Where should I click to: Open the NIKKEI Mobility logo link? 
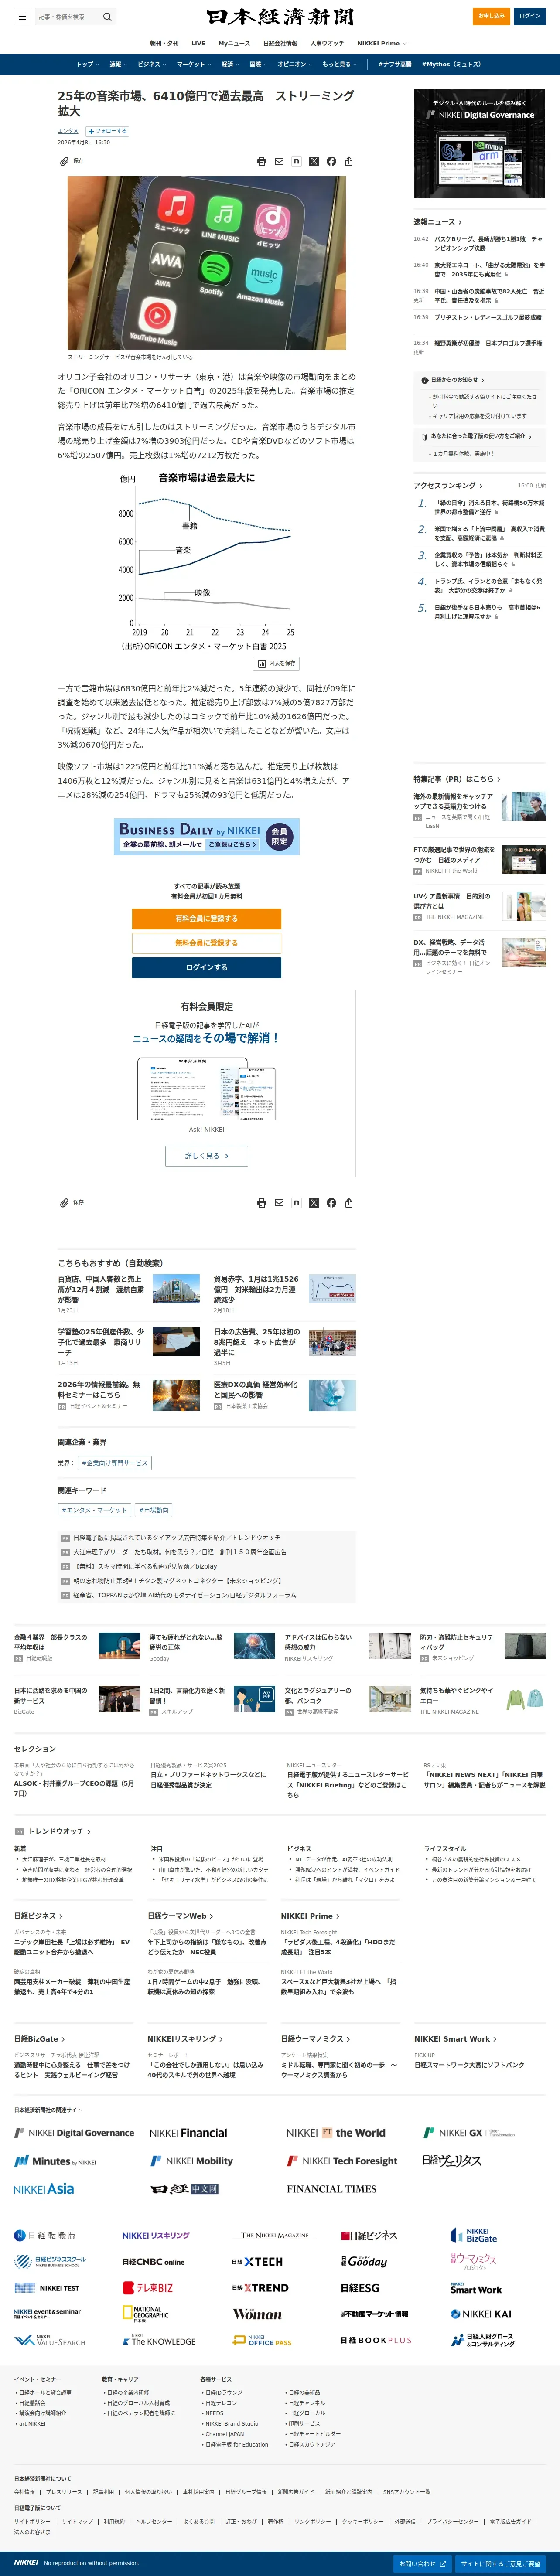click(x=191, y=2161)
